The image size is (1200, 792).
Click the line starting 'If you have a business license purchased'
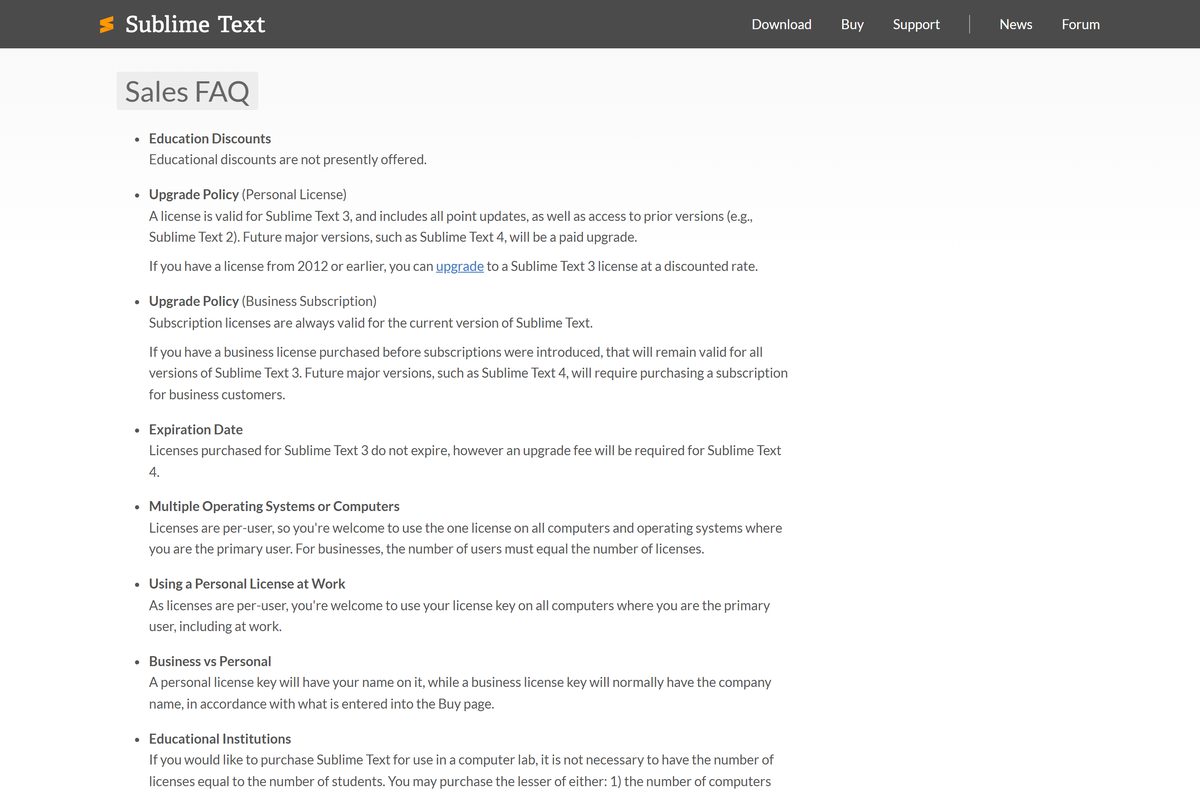(x=456, y=352)
